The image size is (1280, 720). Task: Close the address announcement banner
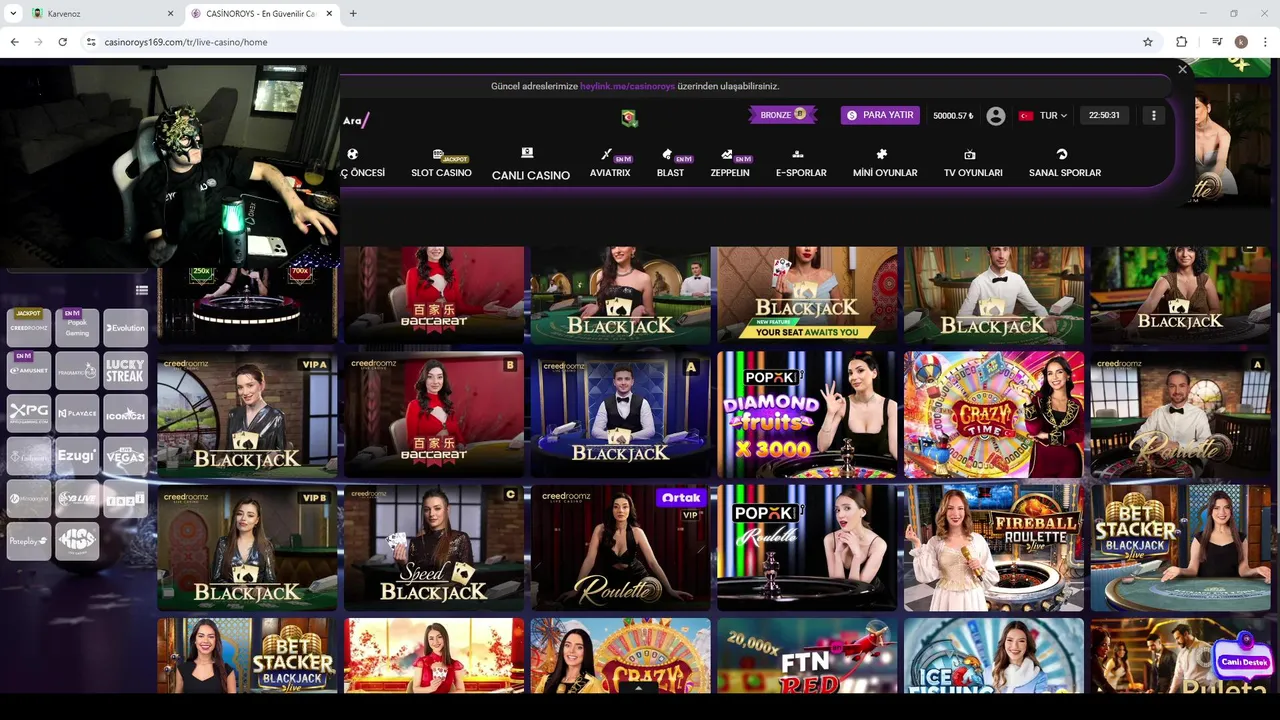(x=1182, y=69)
